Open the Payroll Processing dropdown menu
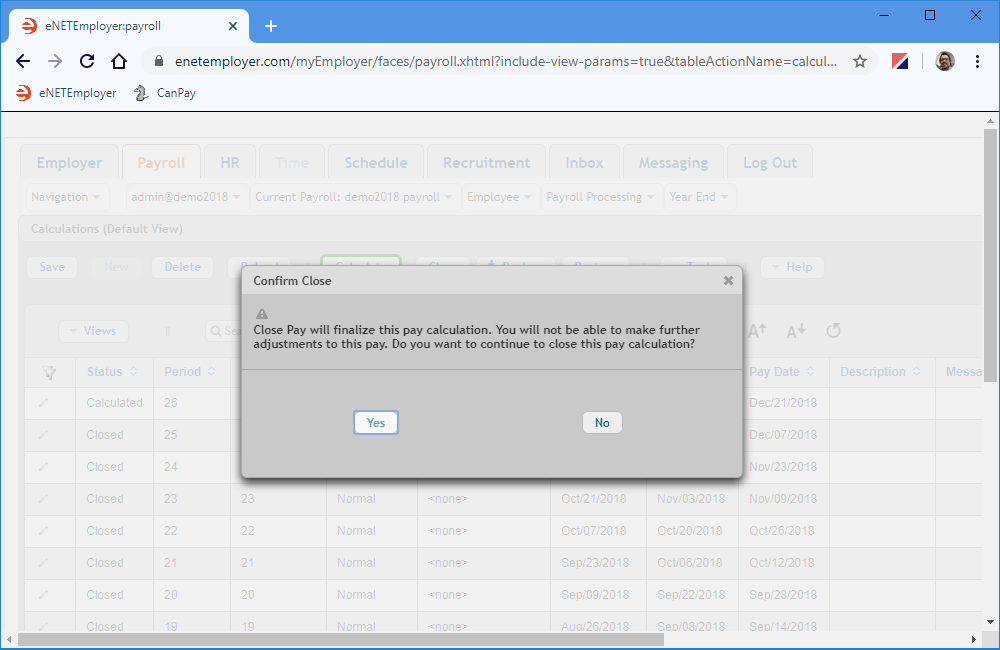Image resolution: width=1000 pixels, height=650 pixels. click(x=600, y=197)
